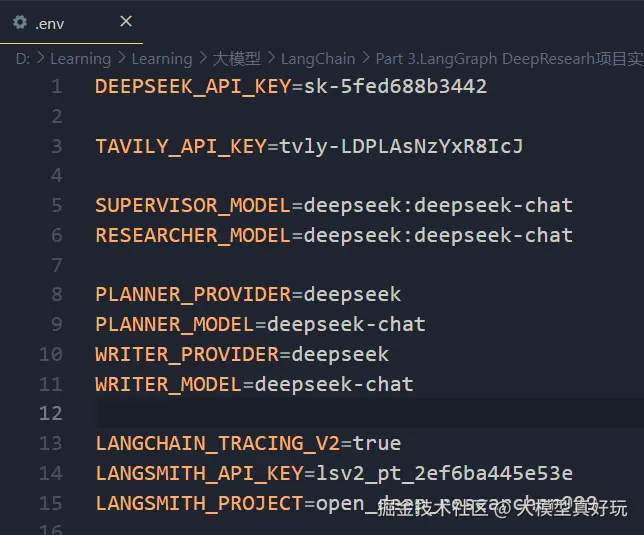Click value lsv2_pt_2ef6ba445e53e
Viewport: 644px width, 535px height.
(444, 473)
